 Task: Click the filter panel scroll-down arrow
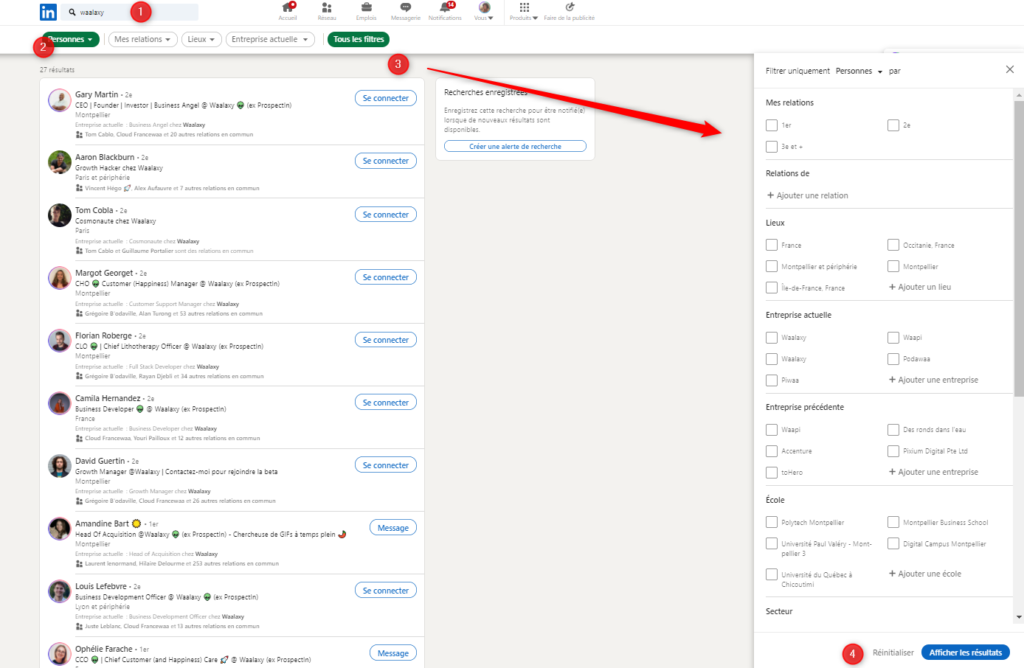[x=1019, y=617]
